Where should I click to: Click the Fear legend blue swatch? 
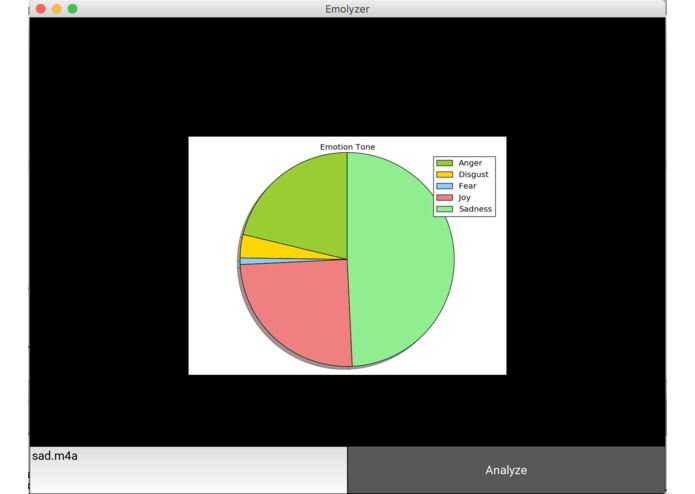pyautogui.click(x=445, y=186)
